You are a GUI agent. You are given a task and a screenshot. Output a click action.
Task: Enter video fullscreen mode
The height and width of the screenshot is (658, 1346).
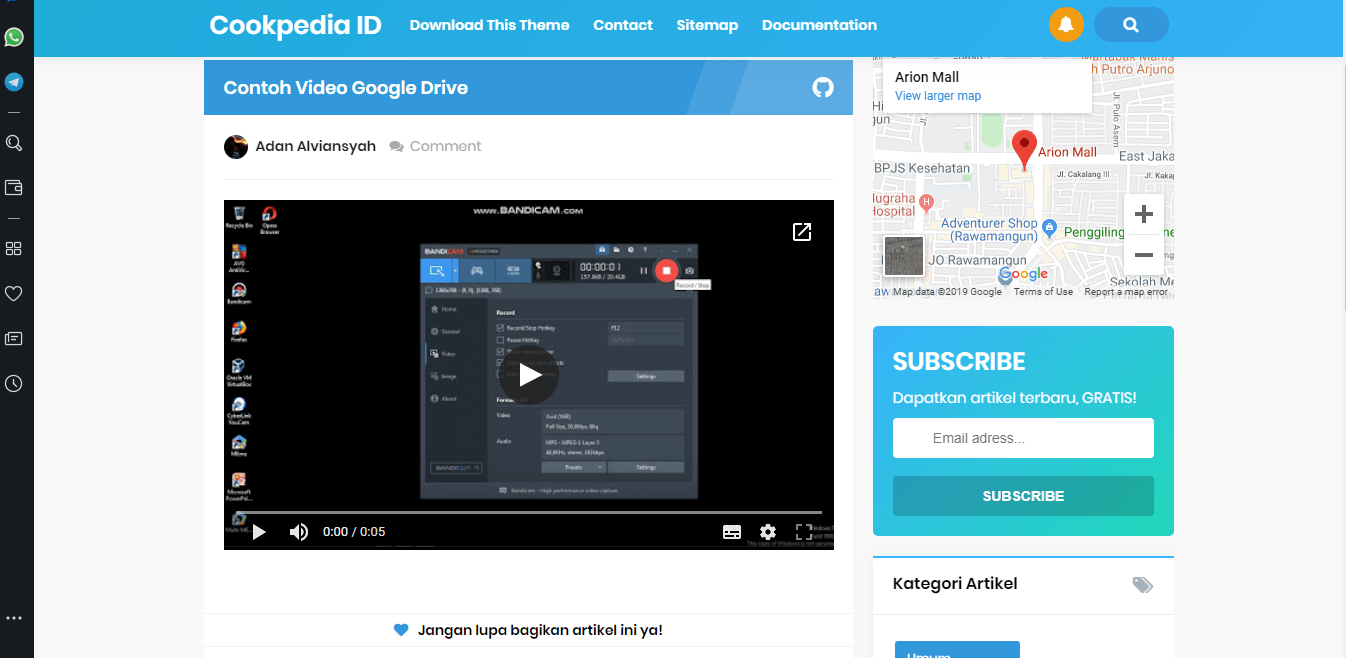coord(803,532)
